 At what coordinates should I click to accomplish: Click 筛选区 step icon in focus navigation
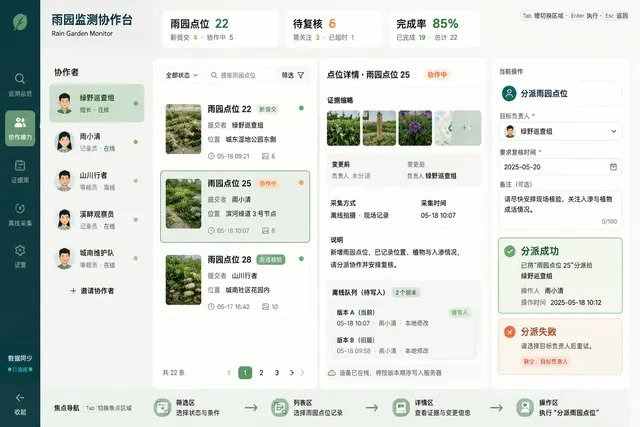162,407
